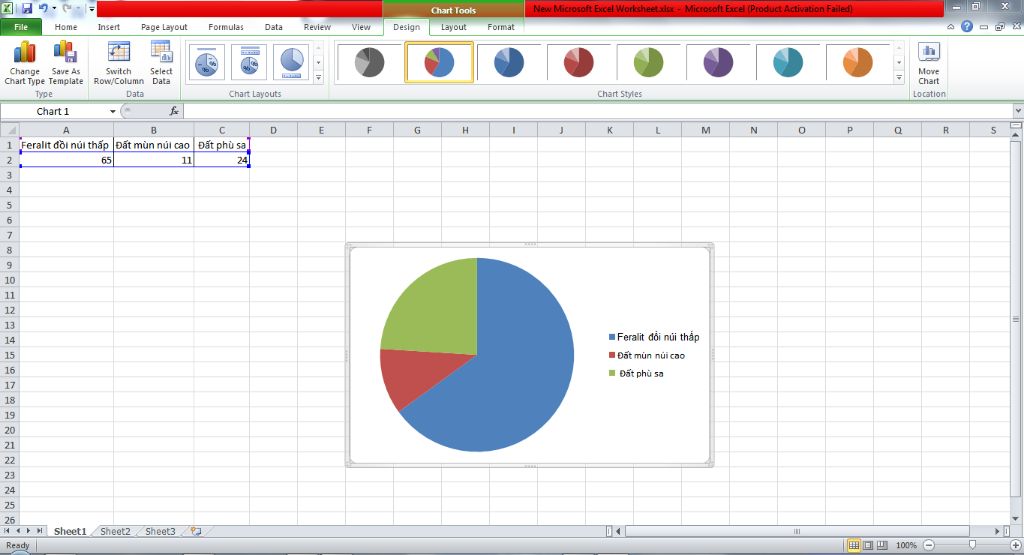
Task: Open Name Box dropdown arrow
Action: 112,112
